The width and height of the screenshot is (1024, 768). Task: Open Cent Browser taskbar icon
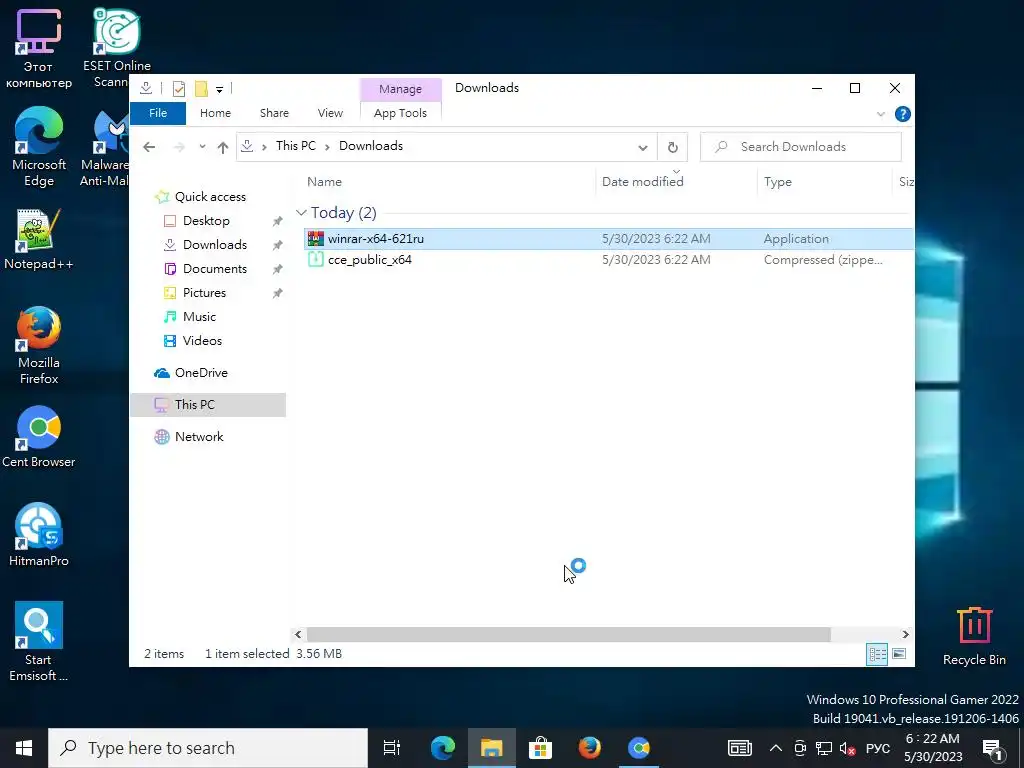coord(639,748)
